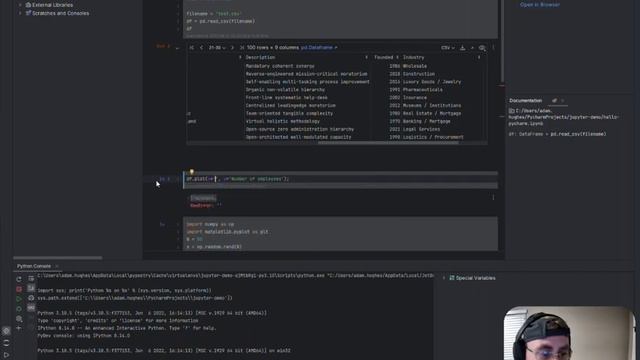Click the notebook editor vertical scrollbar

(x=502, y=41)
